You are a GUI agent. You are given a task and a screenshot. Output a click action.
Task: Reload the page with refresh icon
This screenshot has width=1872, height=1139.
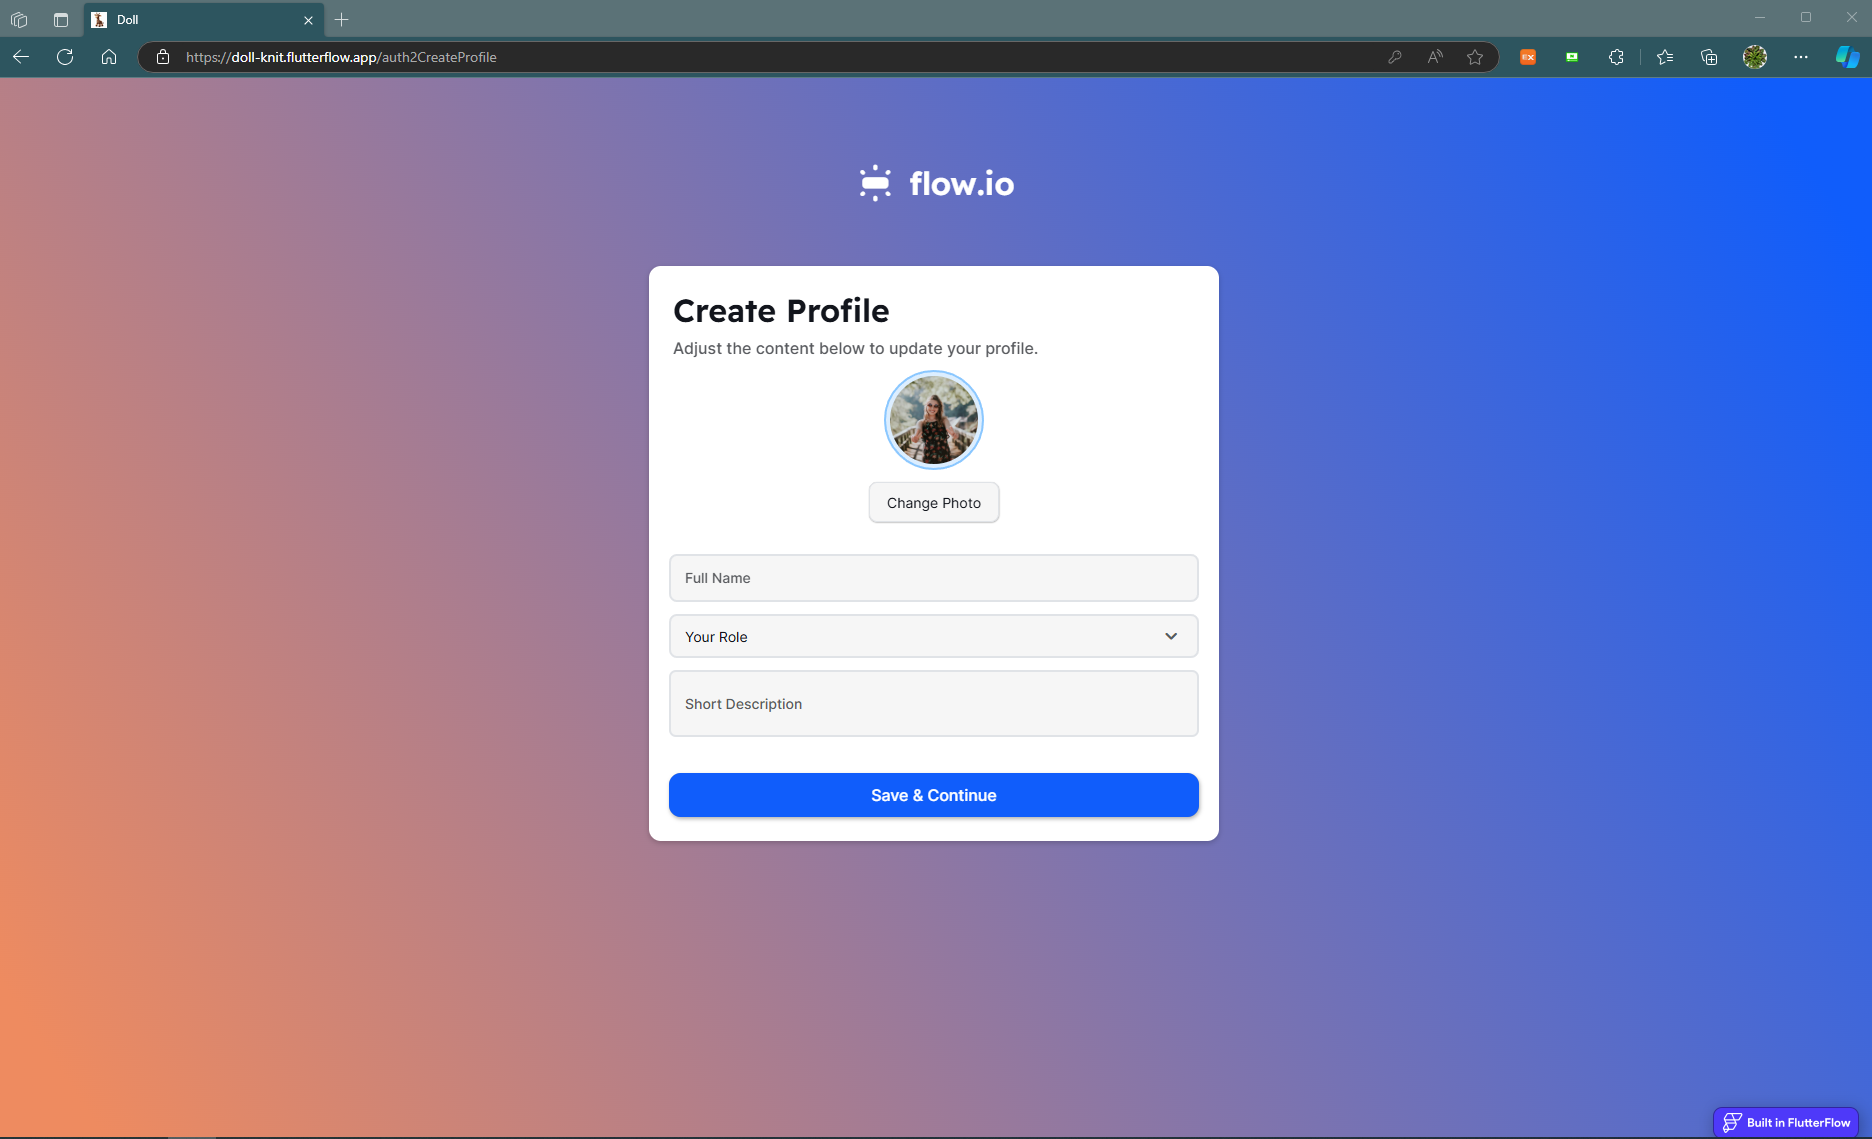coord(65,57)
